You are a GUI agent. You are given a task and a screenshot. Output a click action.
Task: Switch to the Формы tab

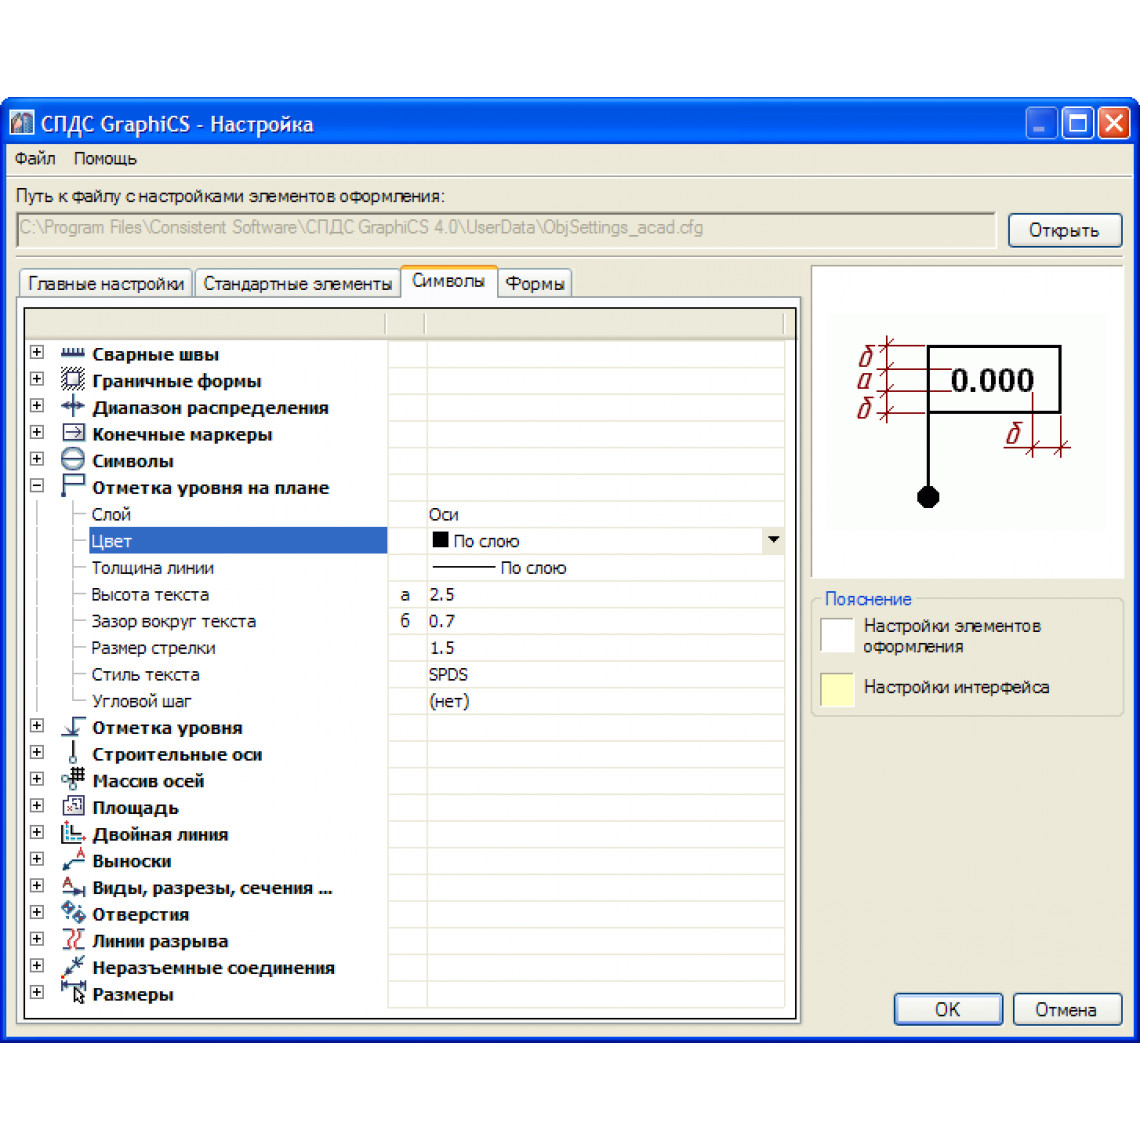click(535, 284)
